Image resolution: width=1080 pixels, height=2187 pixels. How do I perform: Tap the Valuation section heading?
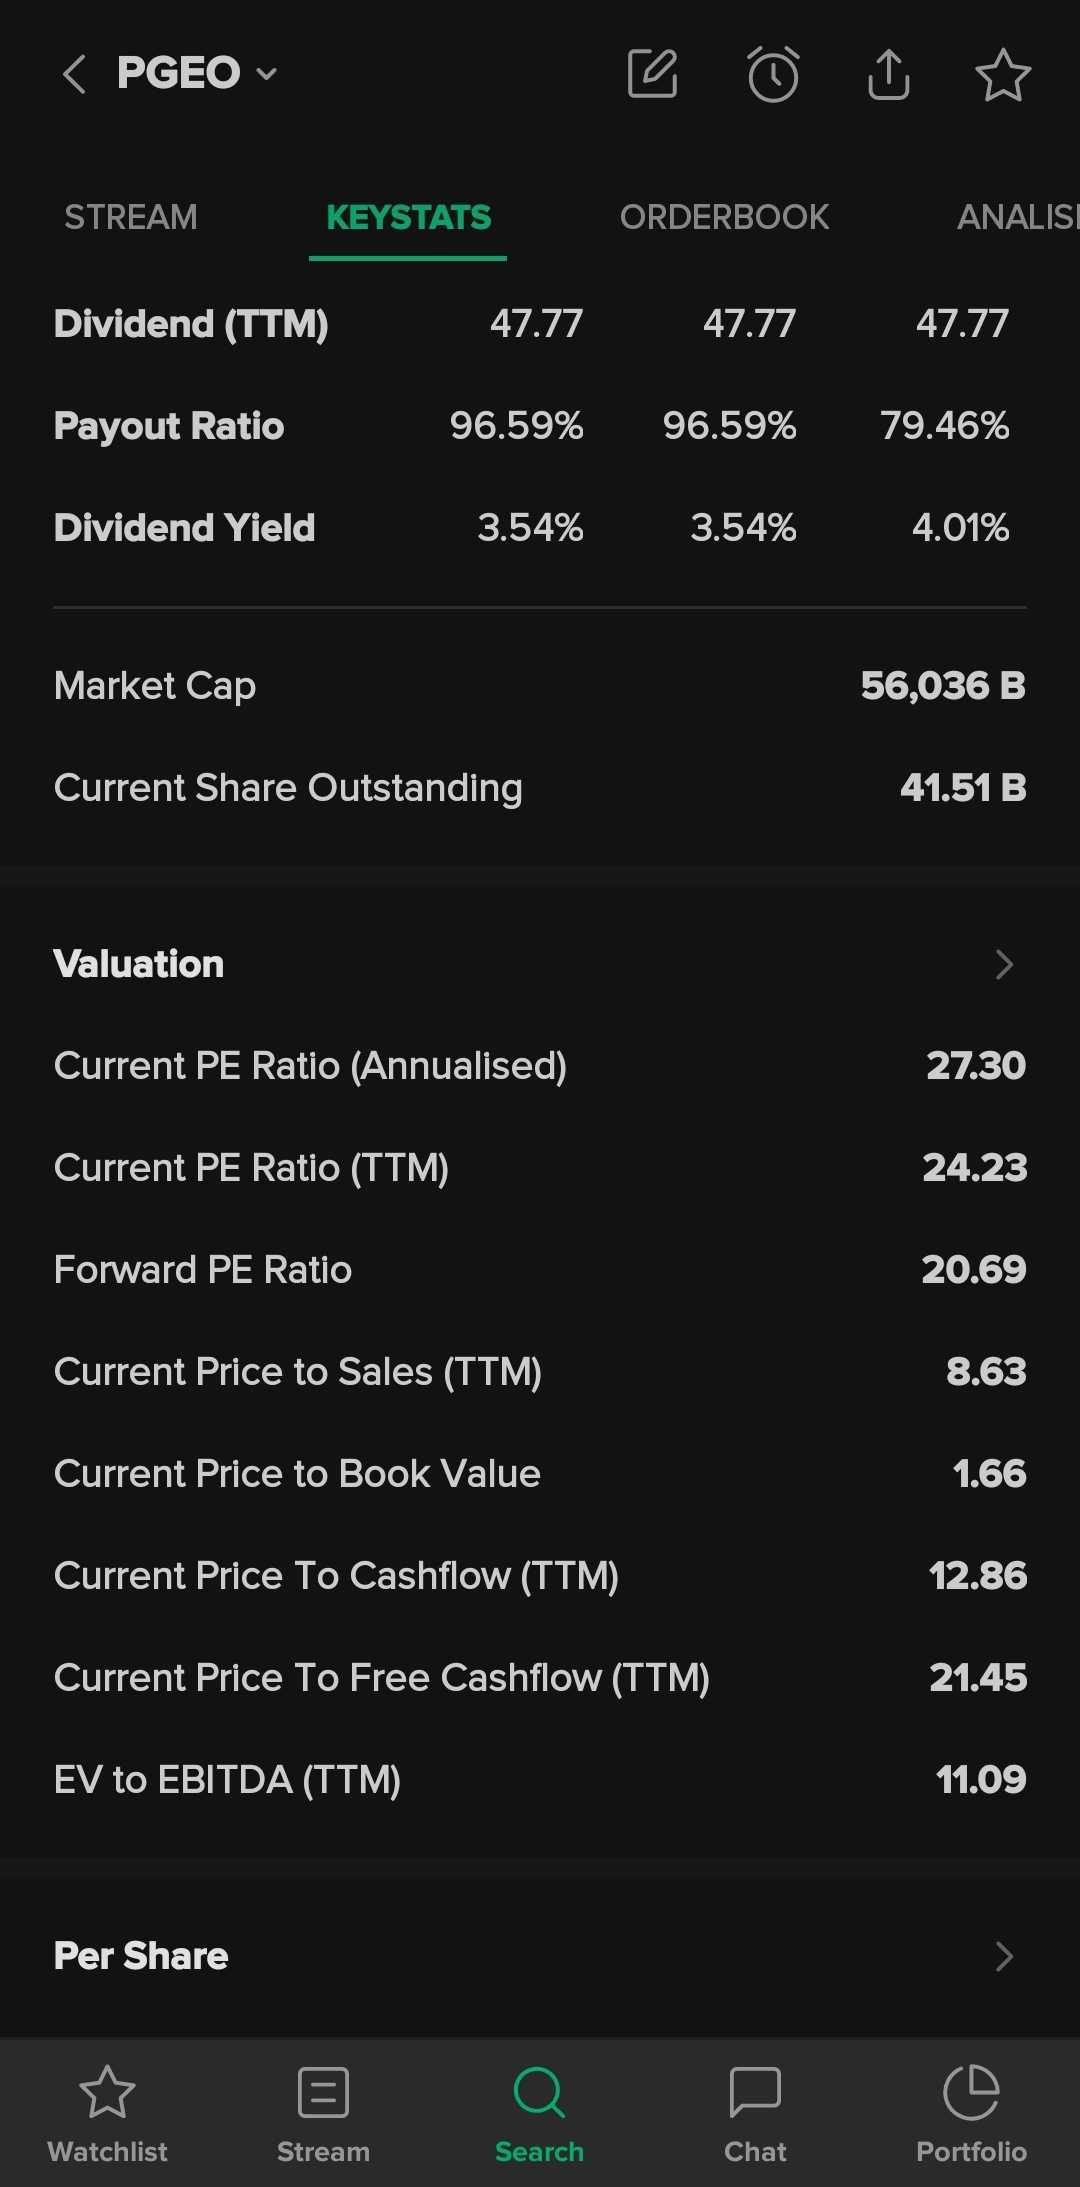[x=139, y=964]
